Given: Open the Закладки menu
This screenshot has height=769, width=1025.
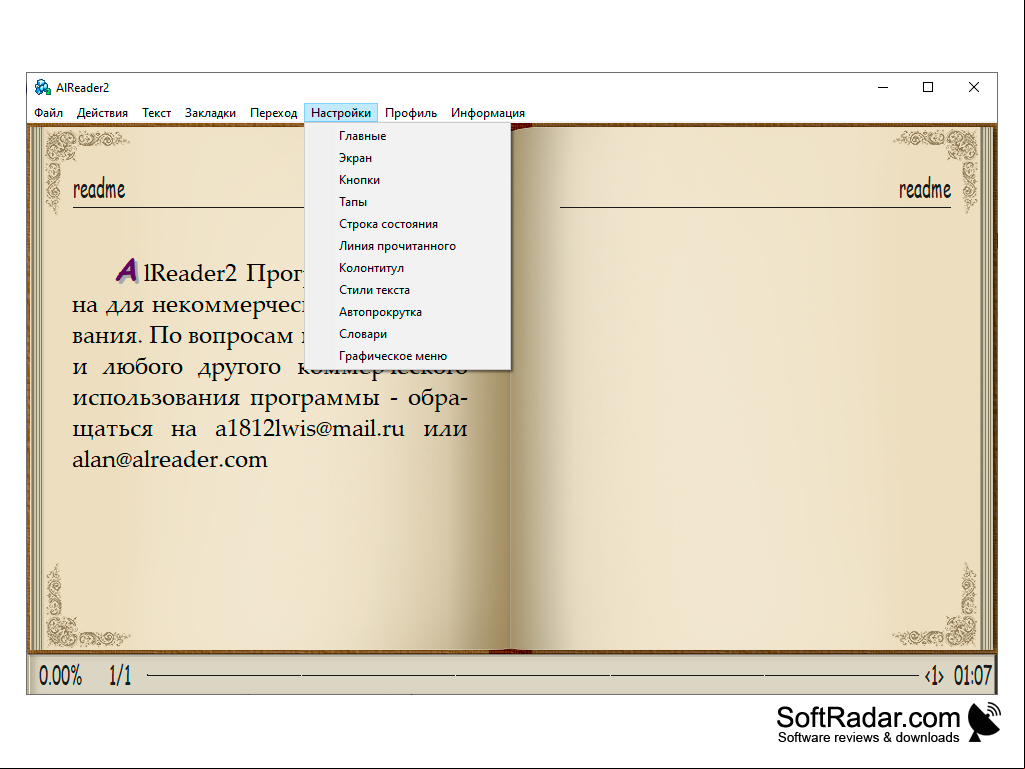Looking at the screenshot, I should click(210, 112).
